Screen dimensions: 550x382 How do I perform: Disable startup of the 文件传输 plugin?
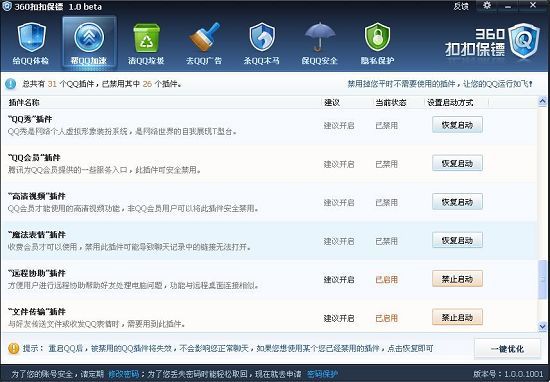tap(457, 317)
